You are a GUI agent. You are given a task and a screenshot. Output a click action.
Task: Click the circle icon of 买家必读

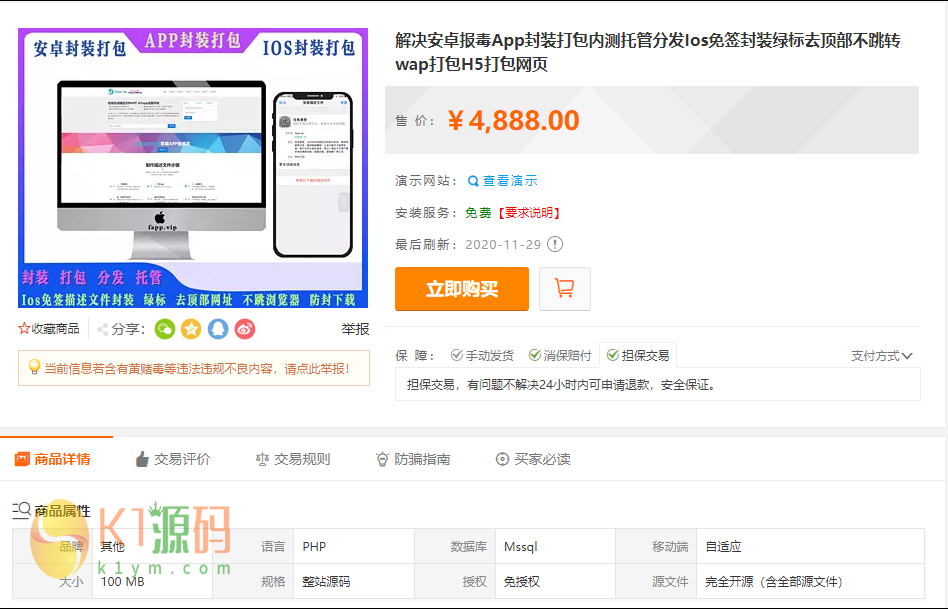pyautogui.click(x=502, y=460)
